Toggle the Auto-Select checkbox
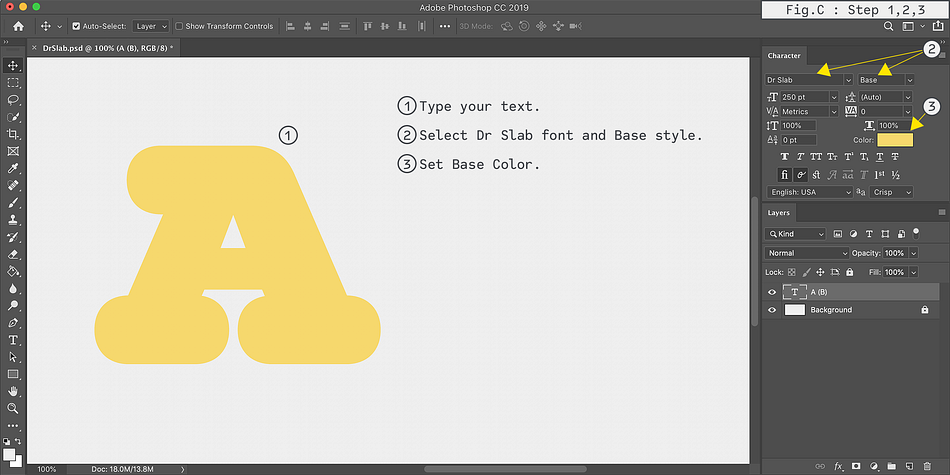 point(76,26)
